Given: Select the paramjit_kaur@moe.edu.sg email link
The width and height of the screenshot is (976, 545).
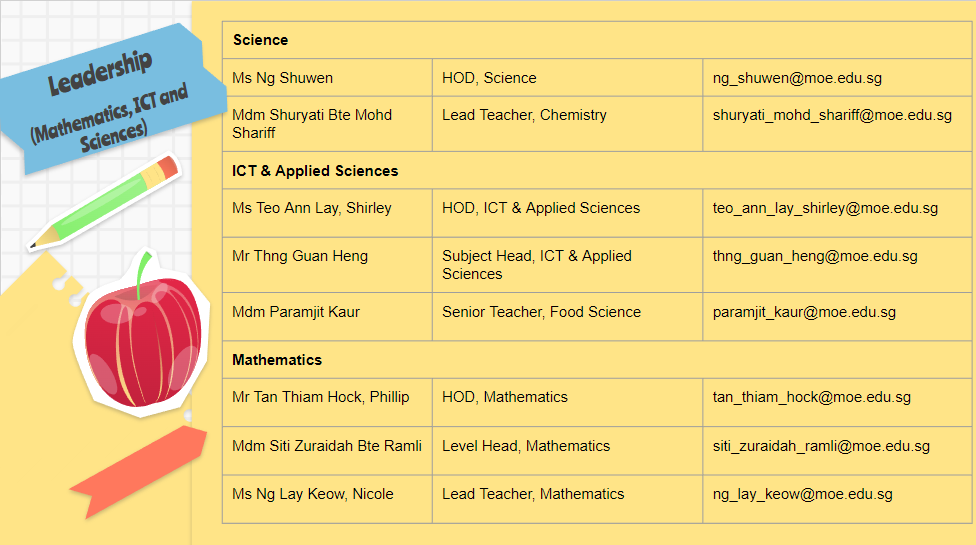Looking at the screenshot, I should 804,312.
